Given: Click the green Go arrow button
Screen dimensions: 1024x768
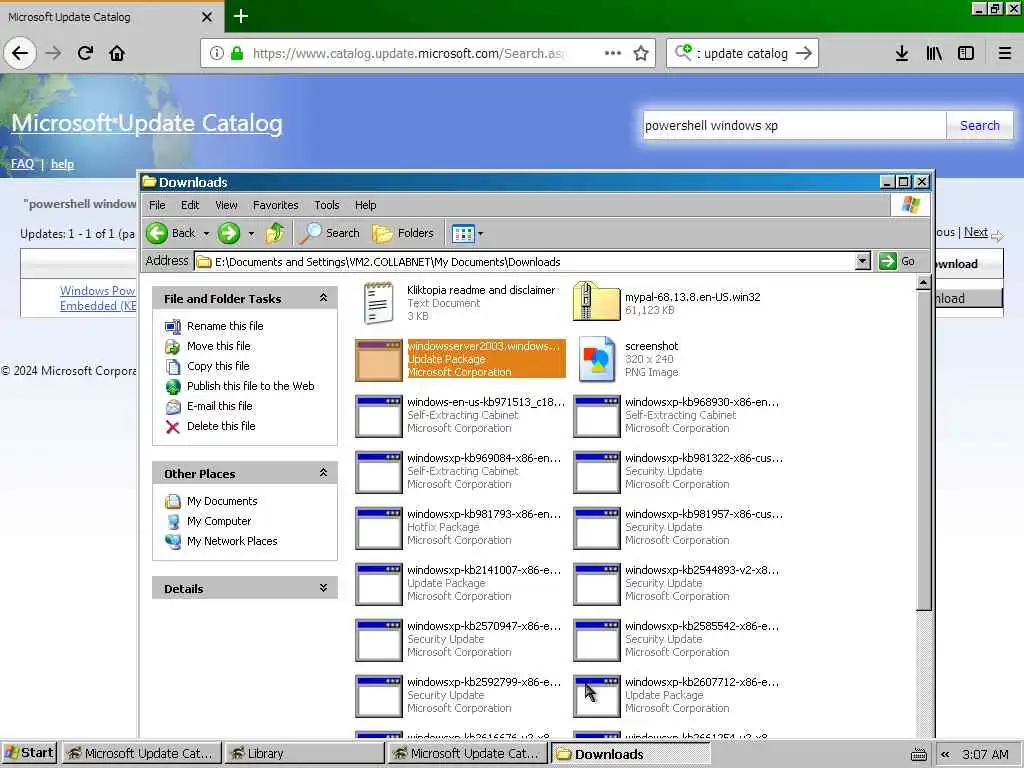Looking at the screenshot, I should pos(888,261).
